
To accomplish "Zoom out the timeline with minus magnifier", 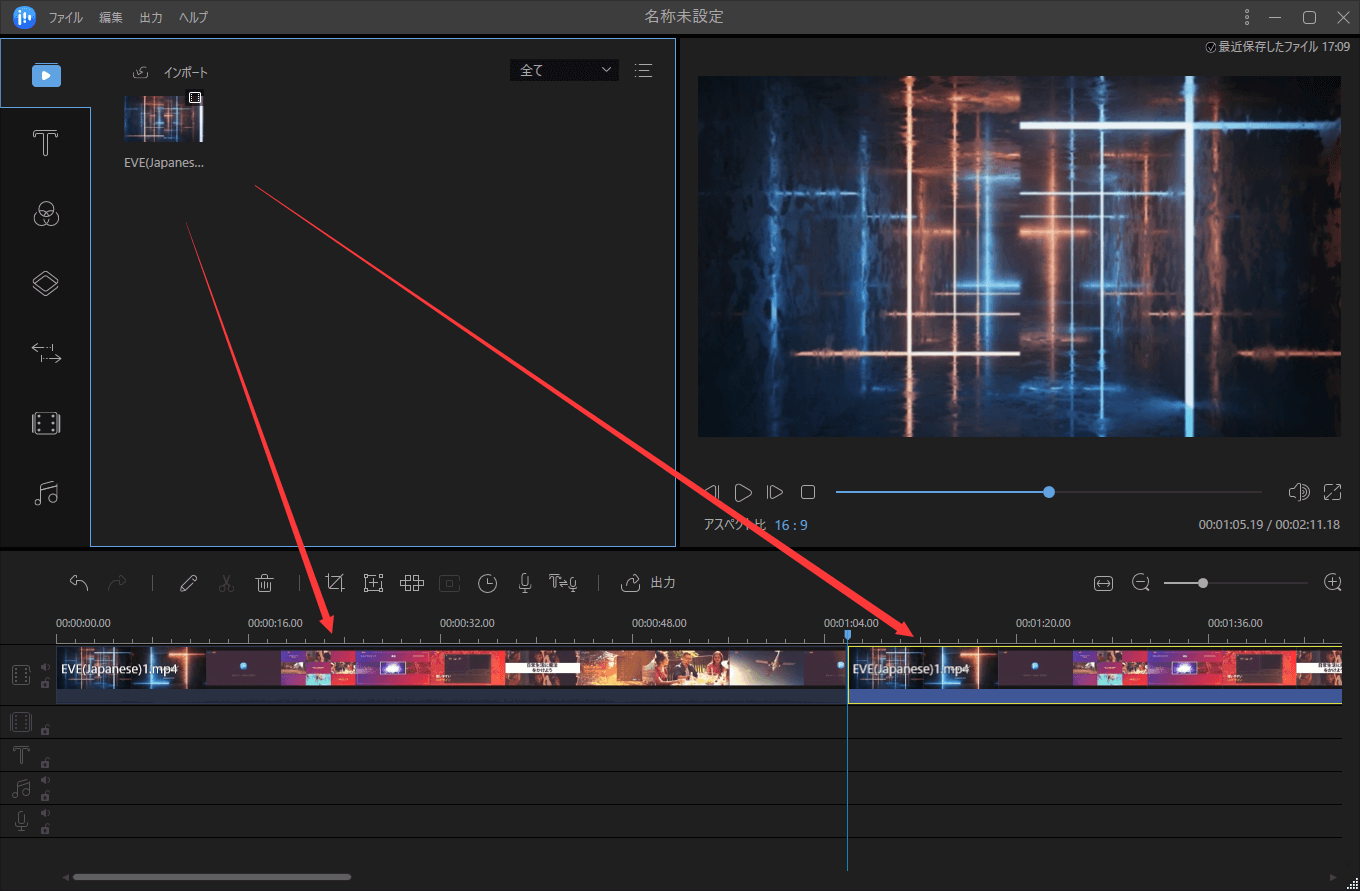I will click(x=1141, y=583).
